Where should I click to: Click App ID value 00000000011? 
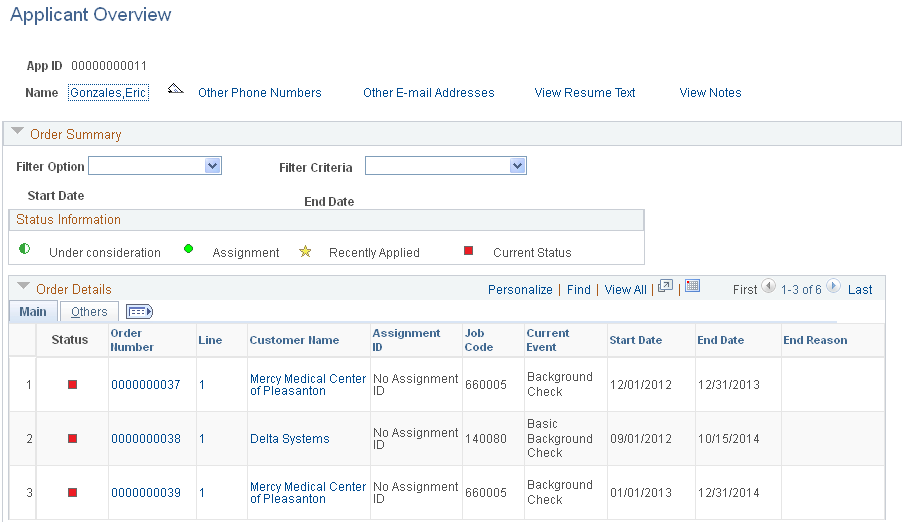point(109,66)
